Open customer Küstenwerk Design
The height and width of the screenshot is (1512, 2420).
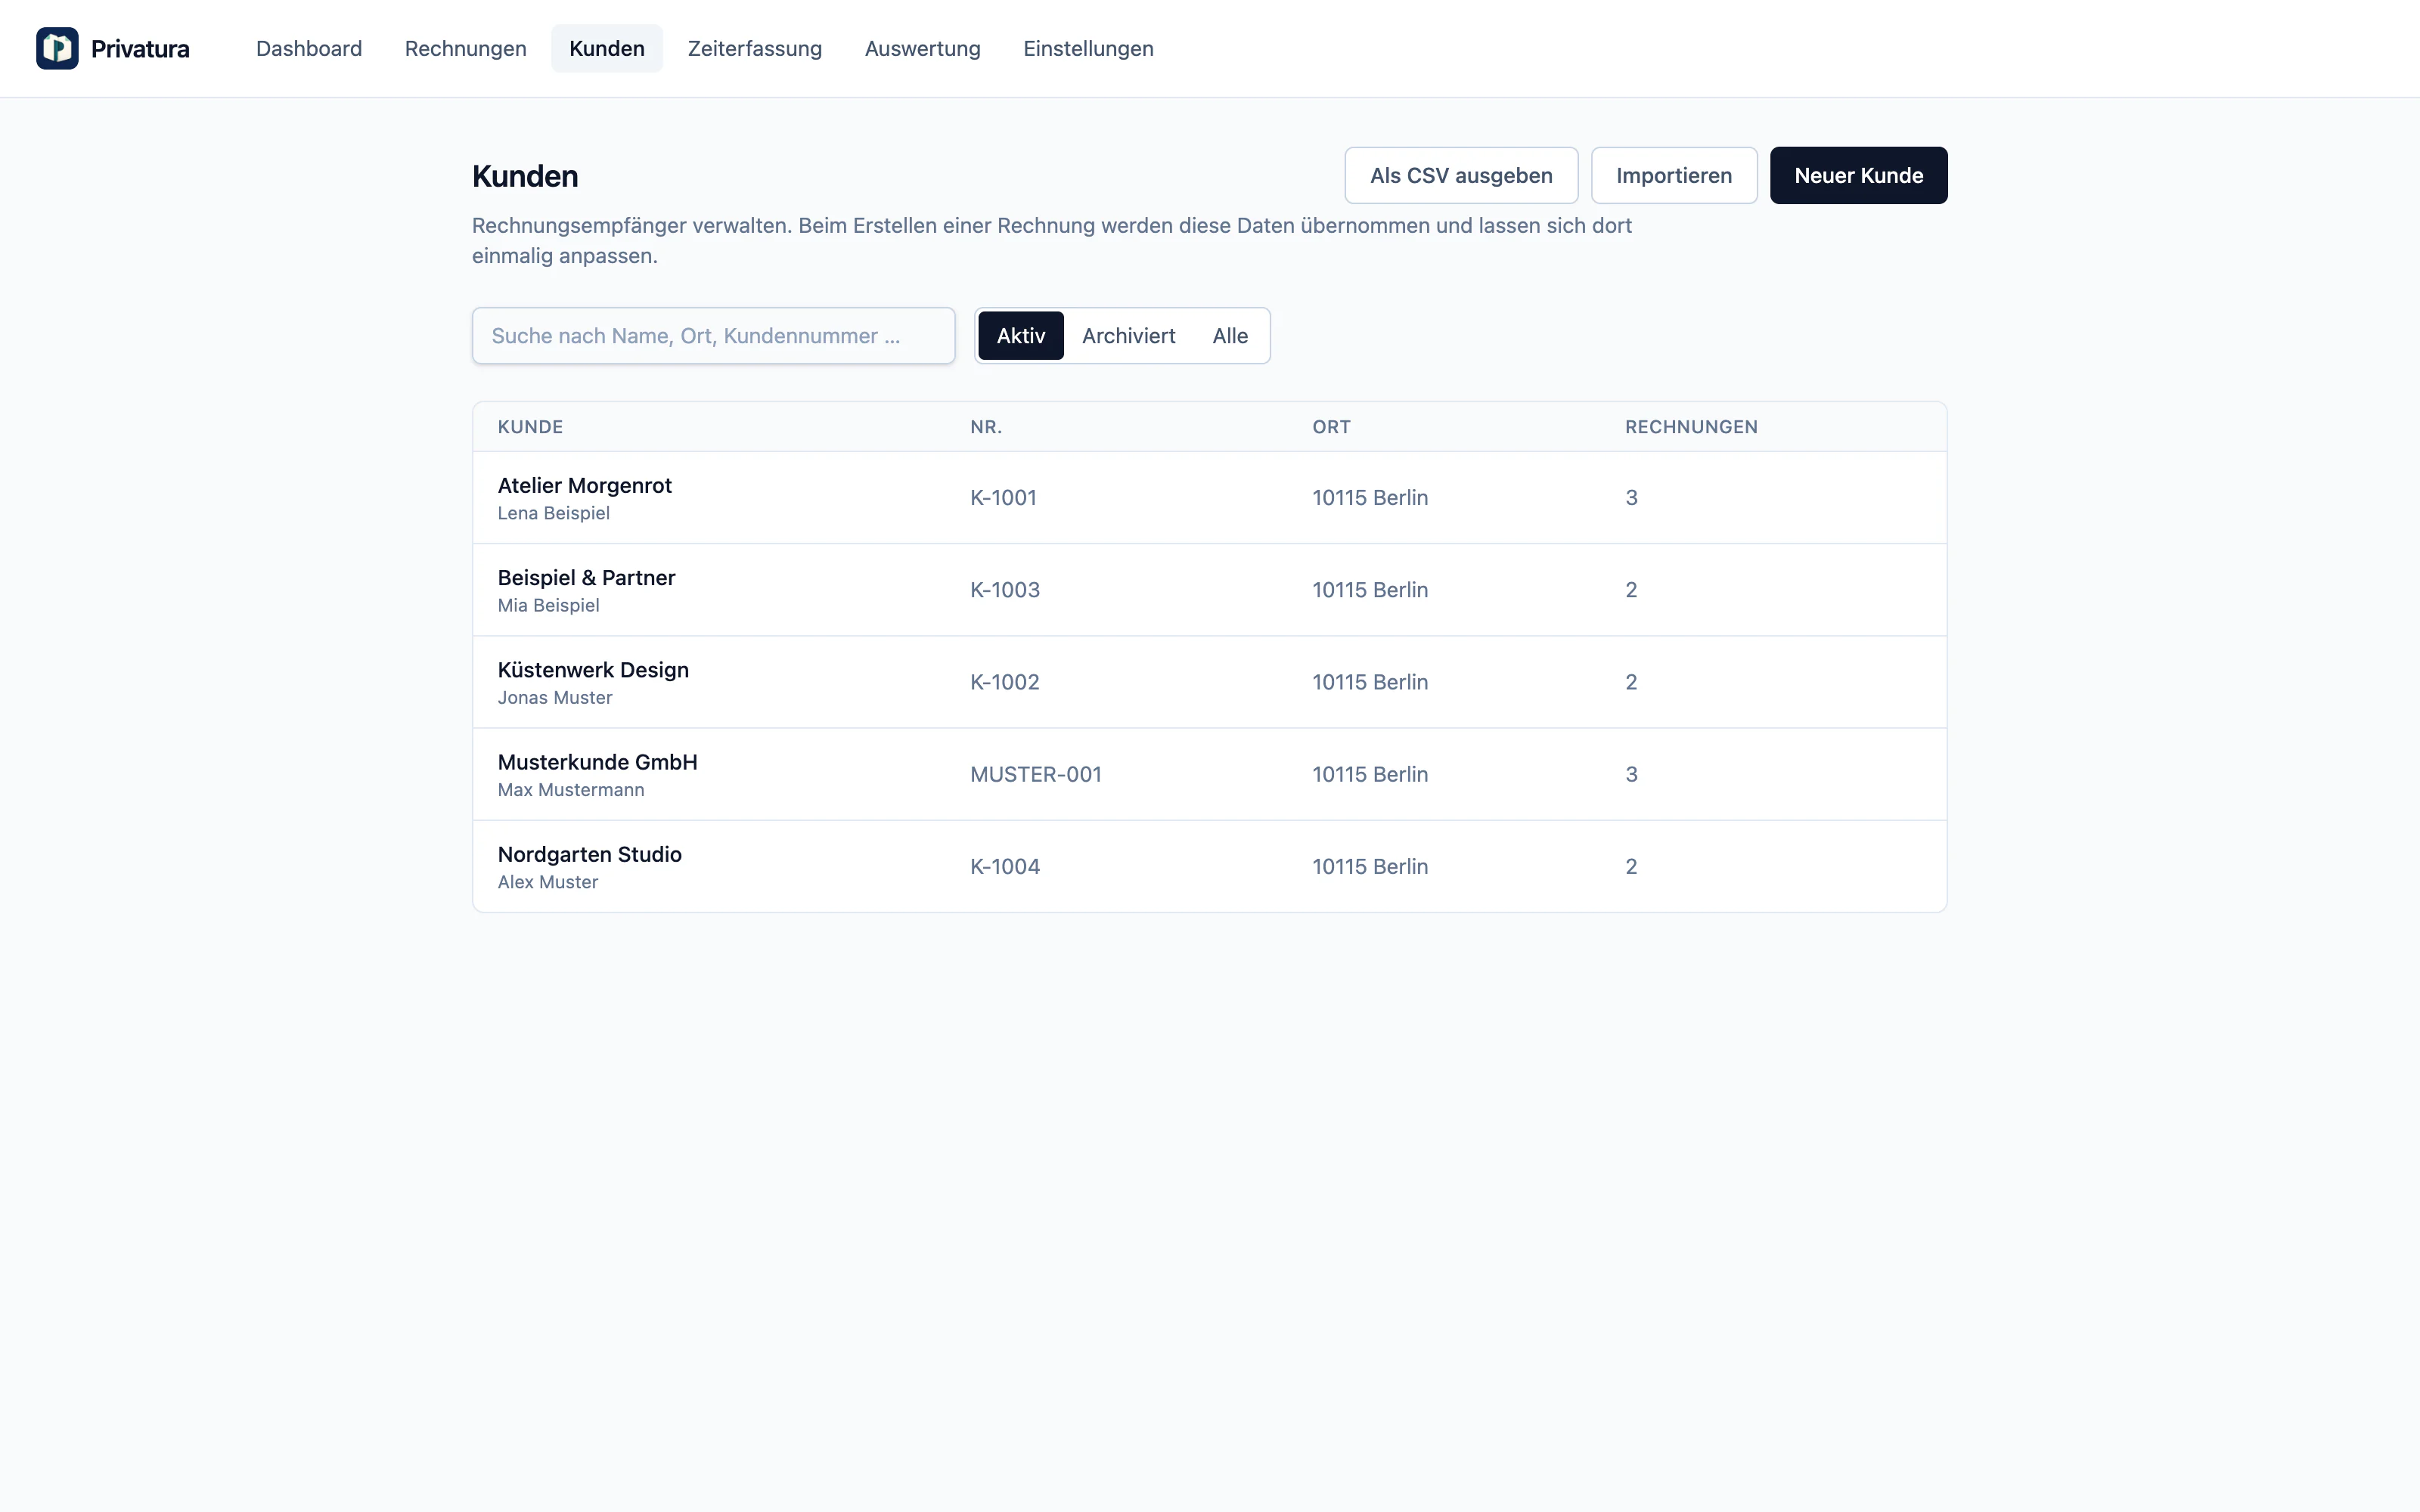593,670
